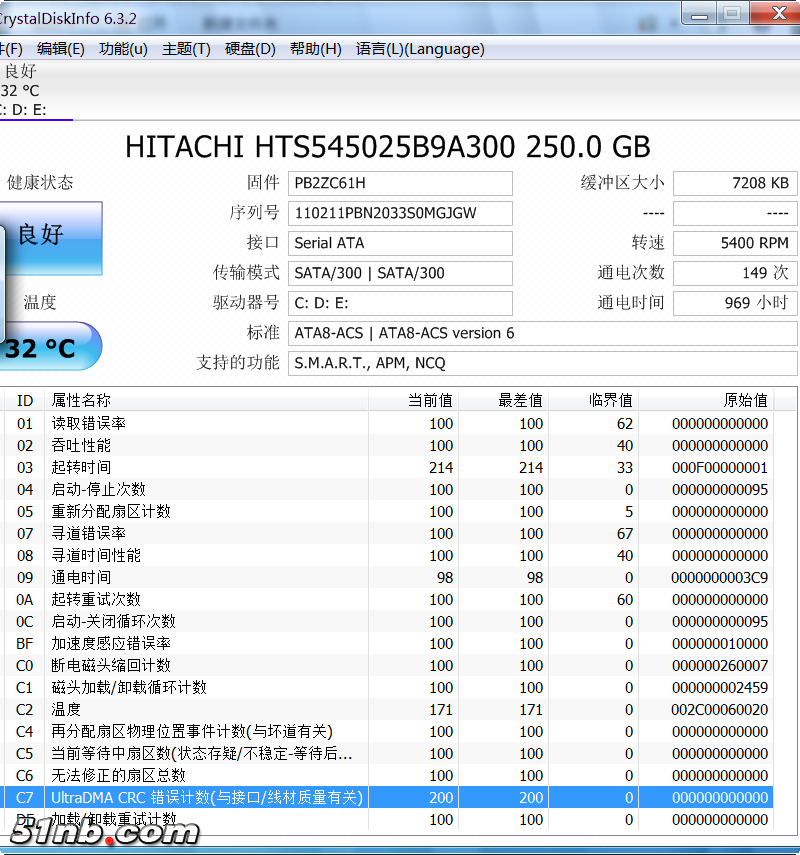Open the 主题(T) theme menu
800x855 pixels.
(x=186, y=49)
